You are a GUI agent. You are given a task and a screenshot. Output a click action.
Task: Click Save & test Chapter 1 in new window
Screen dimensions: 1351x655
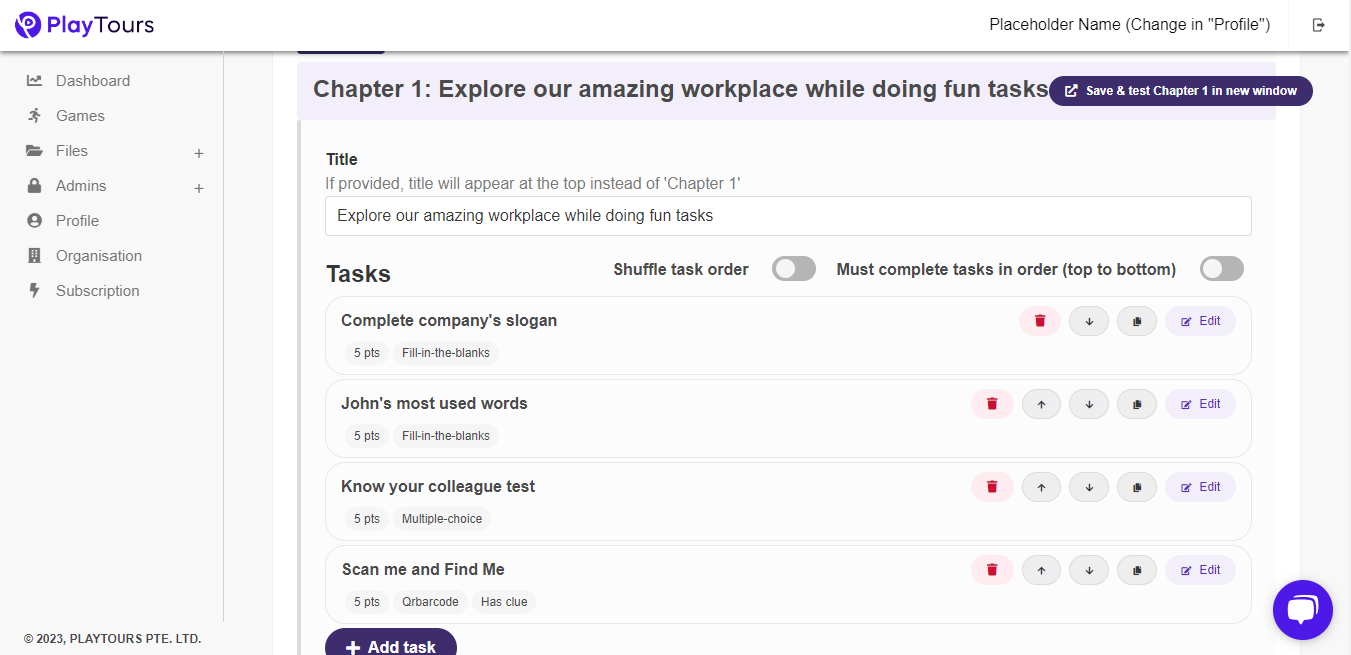pyautogui.click(x=1181, y=91)
